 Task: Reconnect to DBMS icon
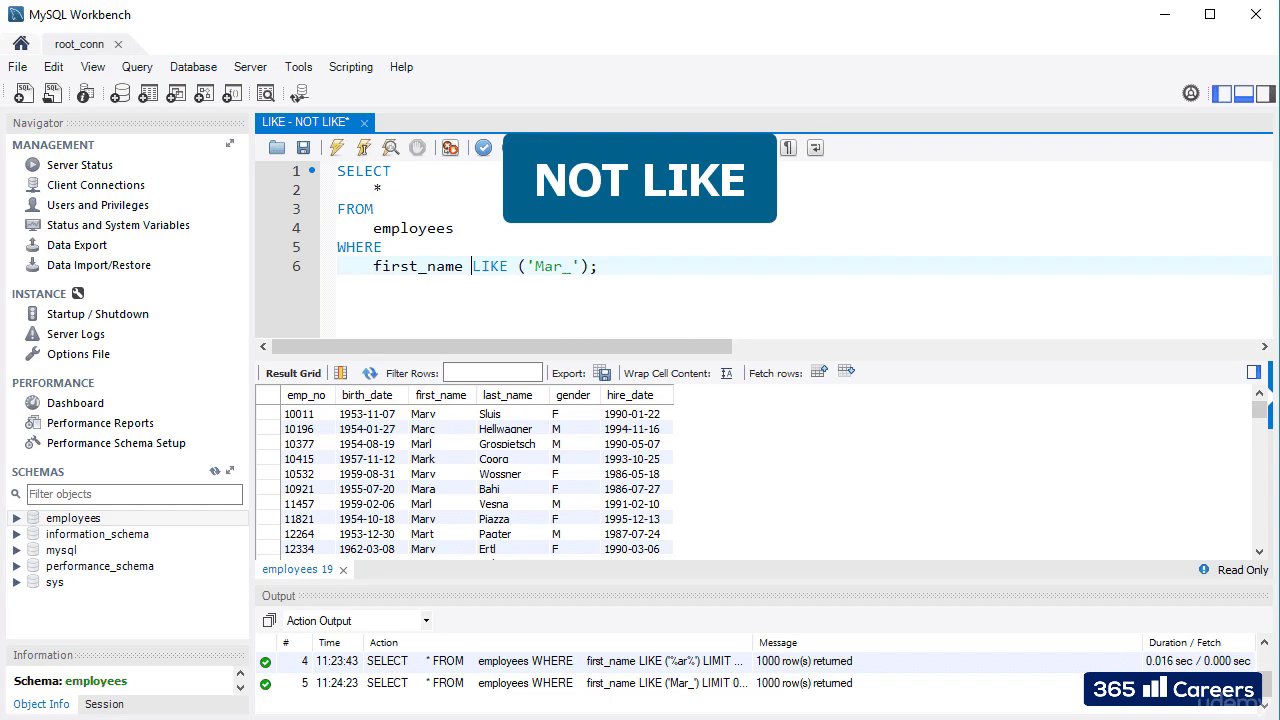tap(299, 94)
